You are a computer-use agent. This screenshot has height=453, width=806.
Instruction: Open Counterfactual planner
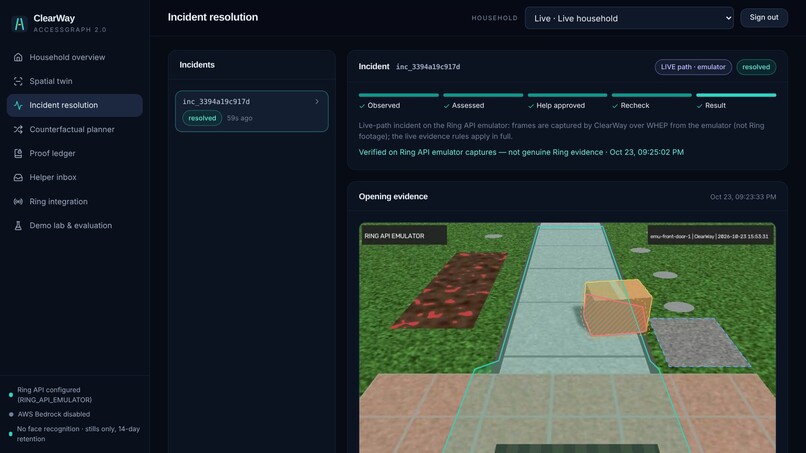click(75, 130)
